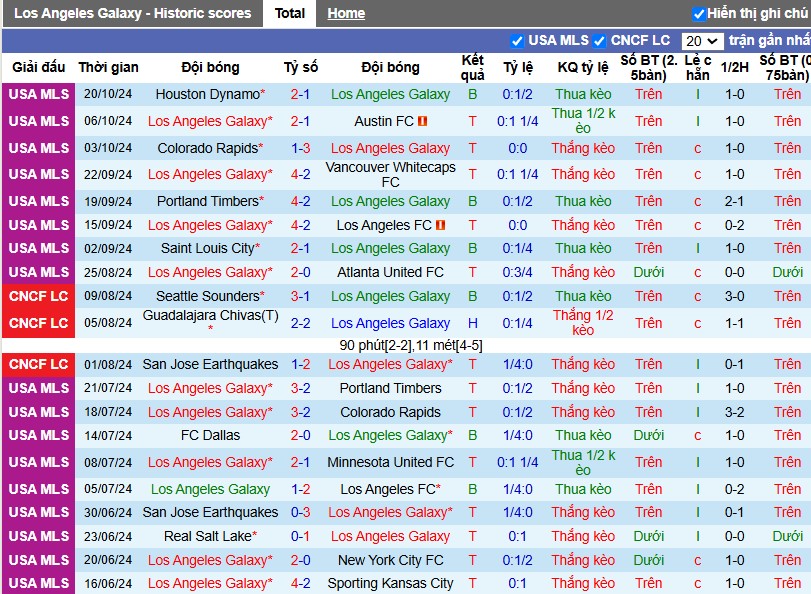Image resolution: width=811 pixels, height=594 pixels.
Task: Click the Giải đấu column header
Action: (39, 67)
